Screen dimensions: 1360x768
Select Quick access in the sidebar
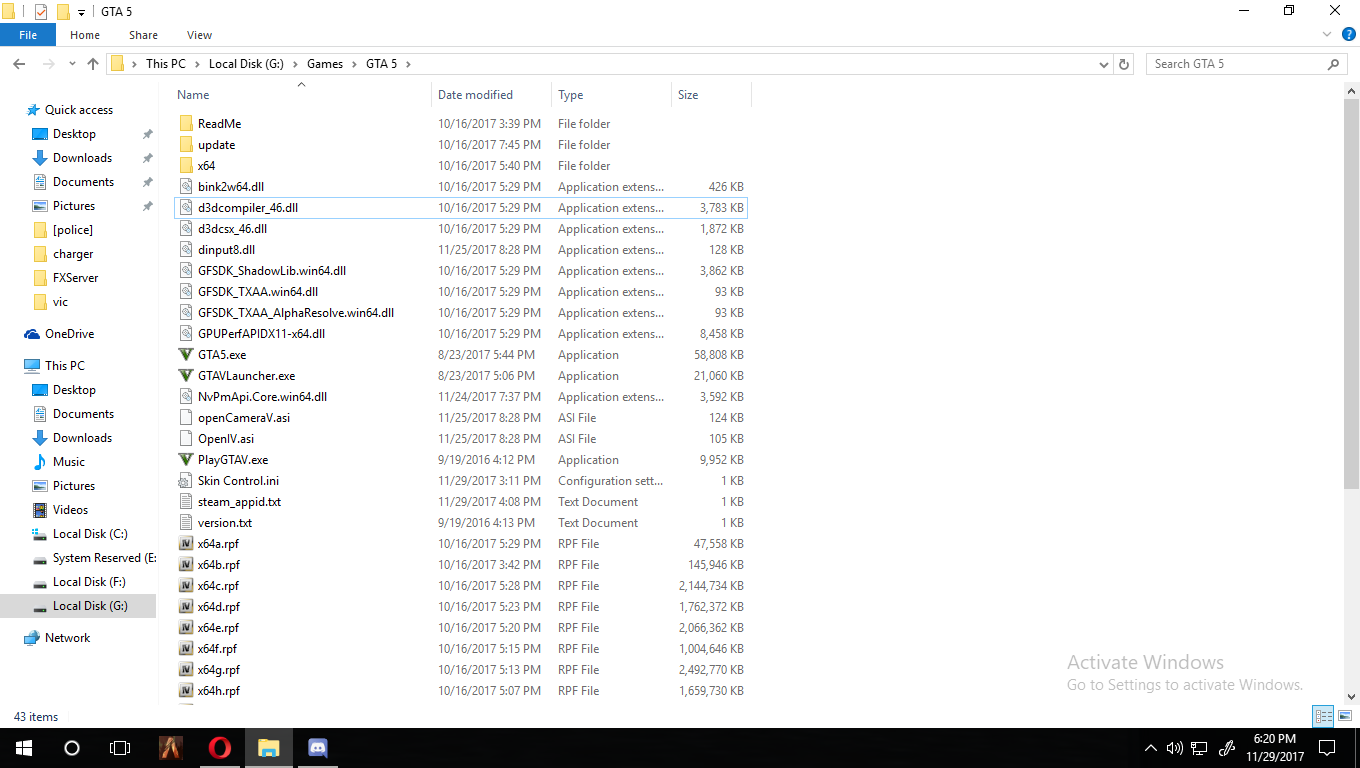[x=78, y=110]
